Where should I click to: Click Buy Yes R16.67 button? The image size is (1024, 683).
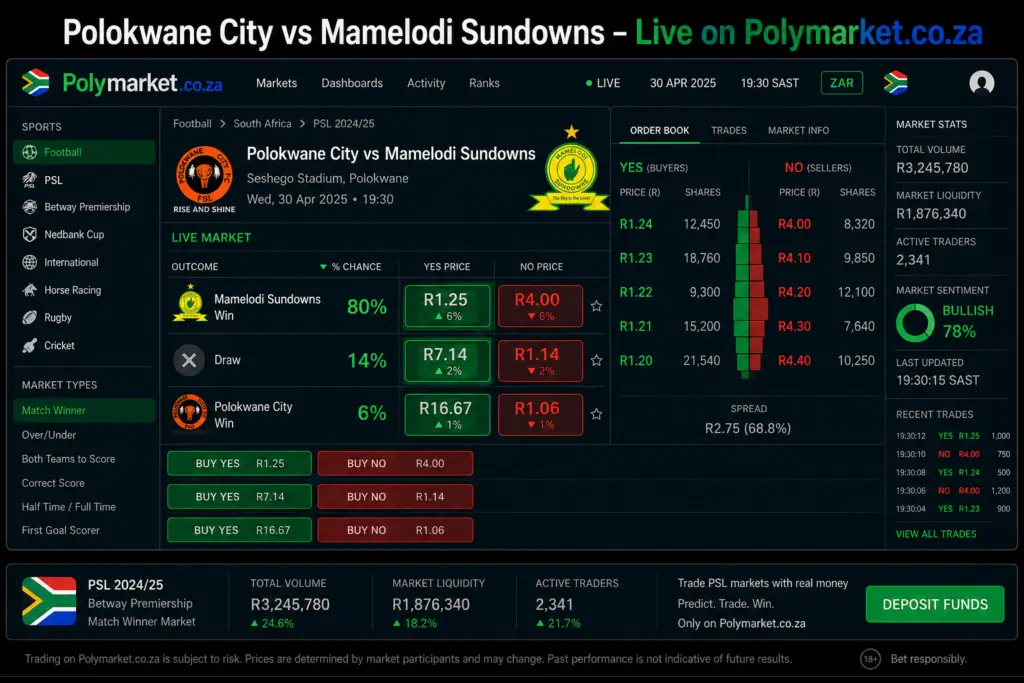coord(240,530)
